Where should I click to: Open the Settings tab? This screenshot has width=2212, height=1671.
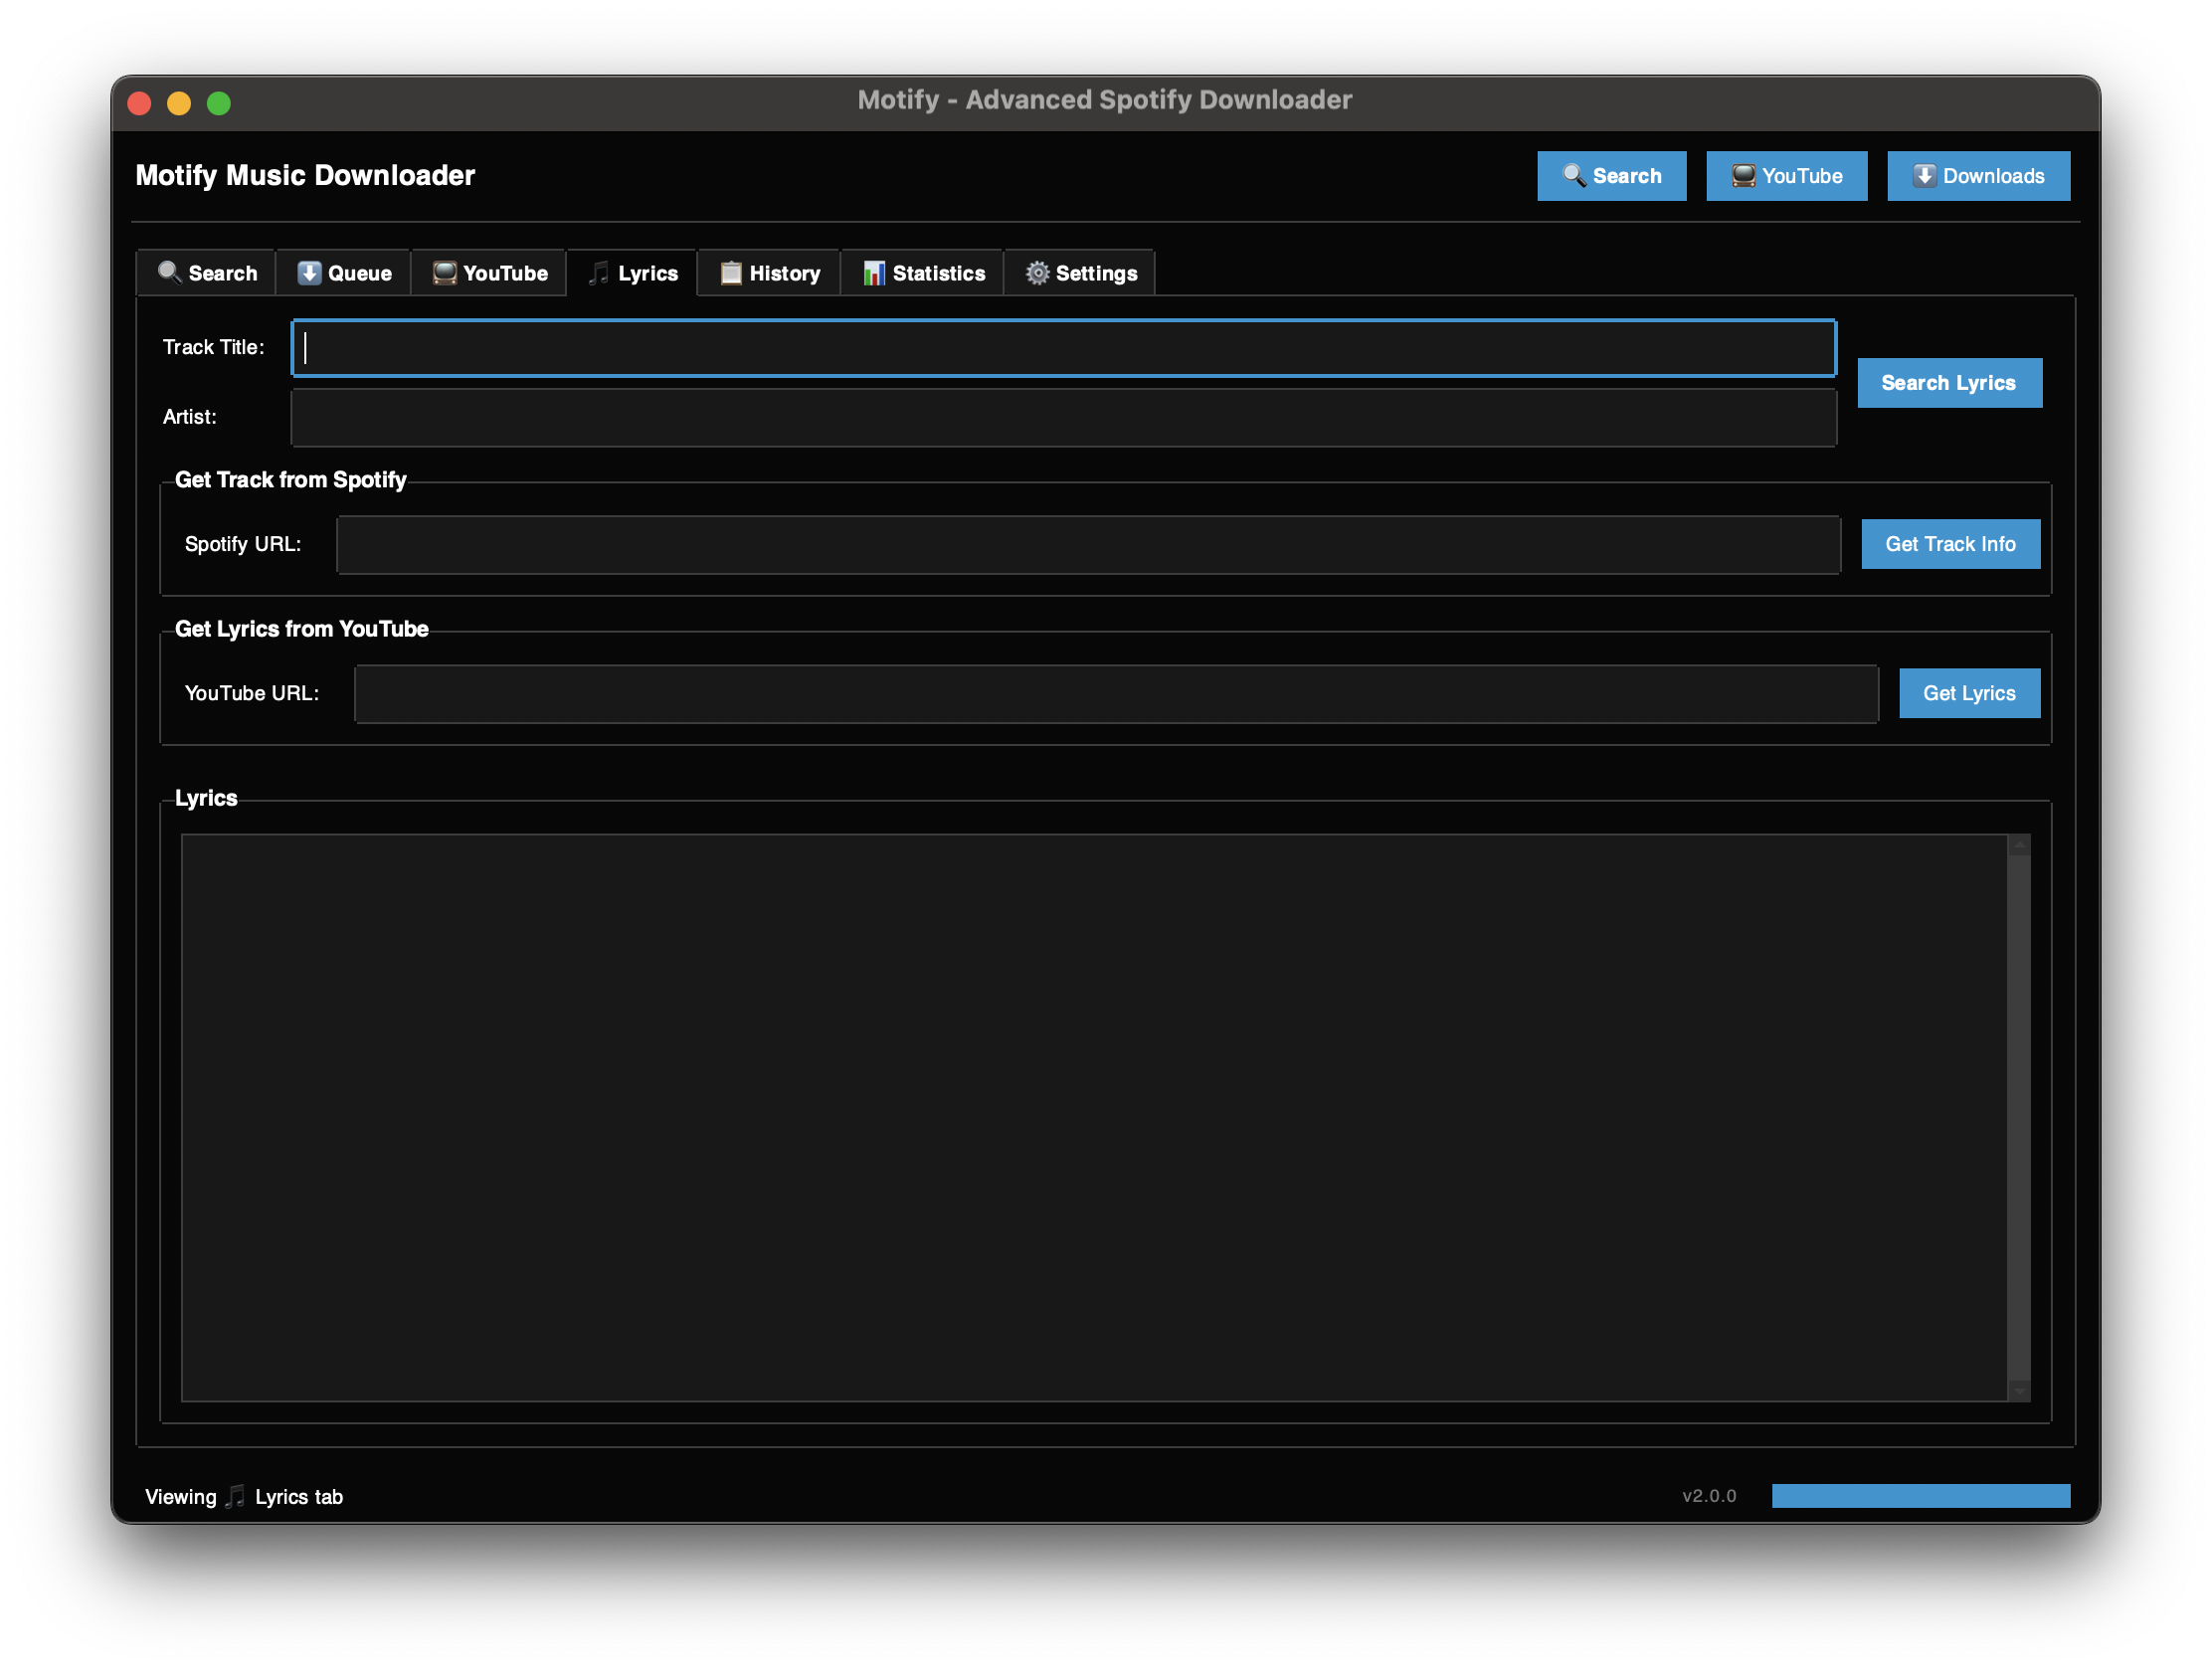[1080, 273]
